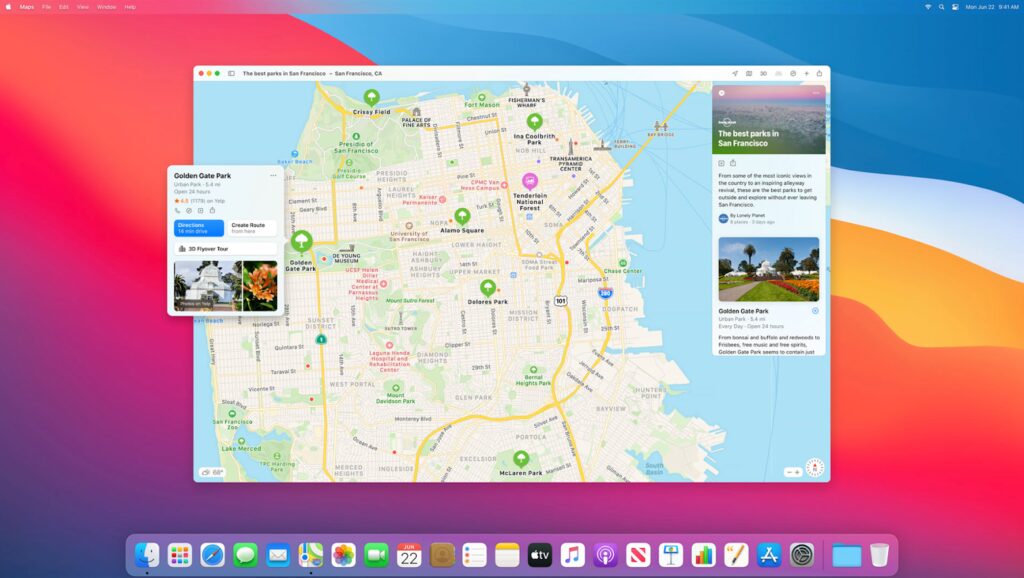Screen dimensions: 1024x578
Task: Select the Tenderloin National Forest pink marker
Action: pyautogui.click(x=530, y=181)
